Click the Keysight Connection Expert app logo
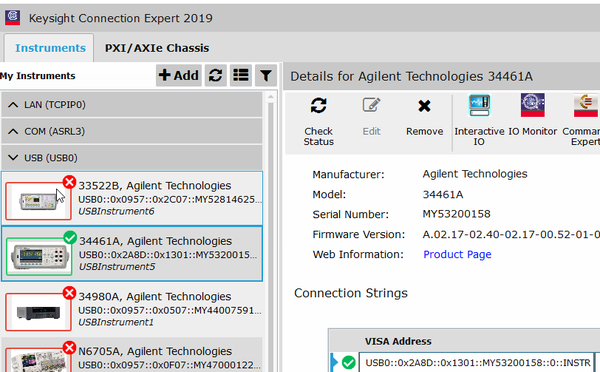Image resolution: width=600 pixels, height=372 pixels. [x=12, y=18]
